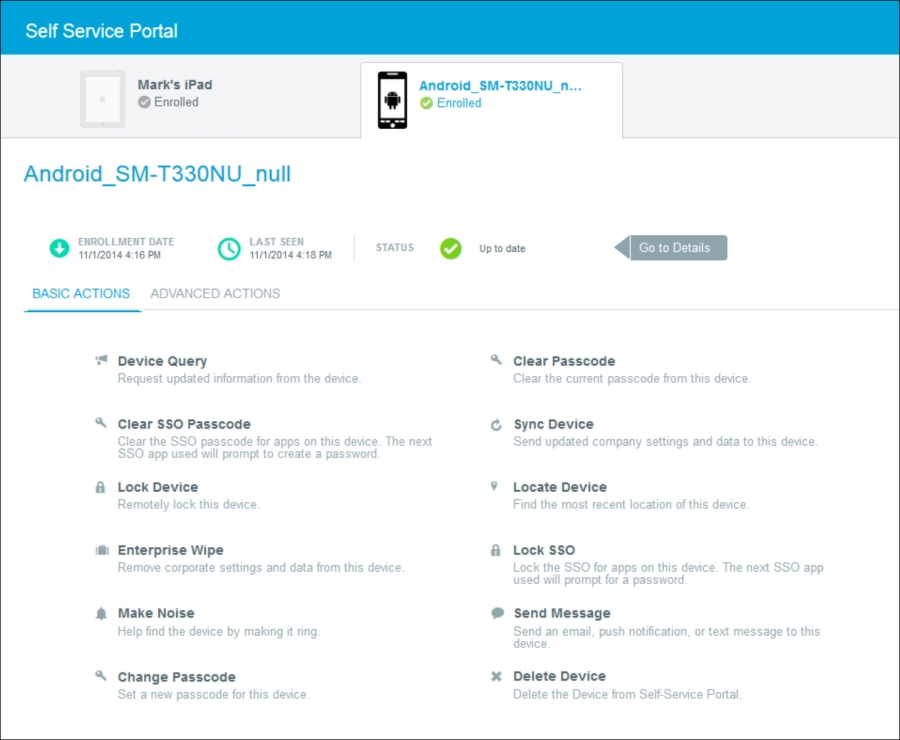Click 'Delete the Device from Self-Service Portal' text
Image resolution: width=900 pixels, height=740 pixels.
pos(627,695)
